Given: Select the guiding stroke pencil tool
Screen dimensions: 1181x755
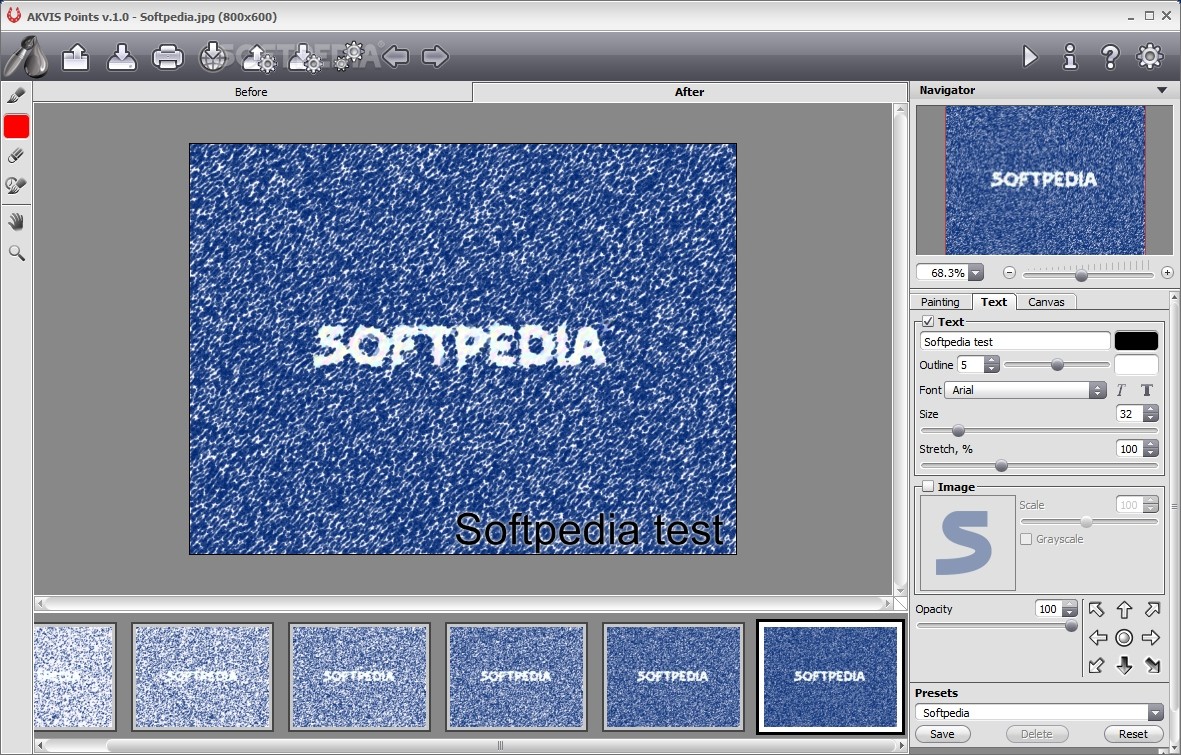Looking at the screenshot, I should pyautogui.click(x=16, y=95).
